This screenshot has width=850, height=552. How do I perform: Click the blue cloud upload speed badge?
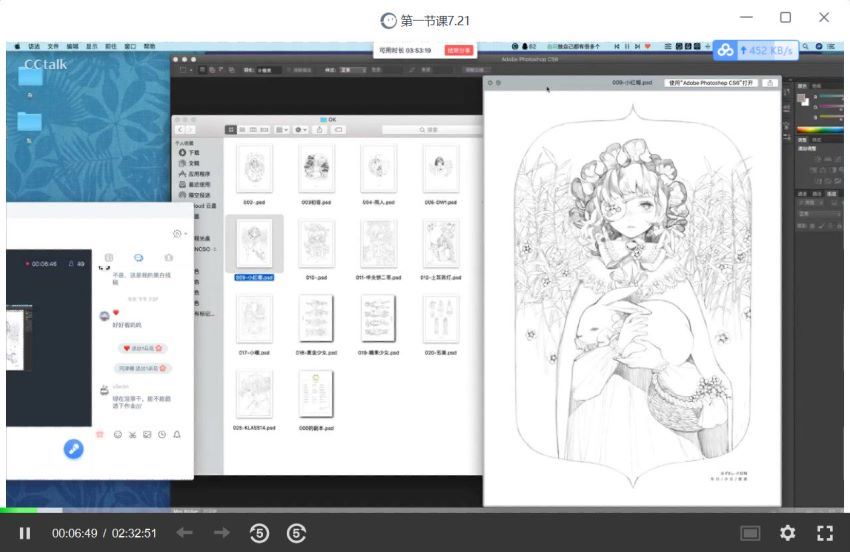[755, 50]
